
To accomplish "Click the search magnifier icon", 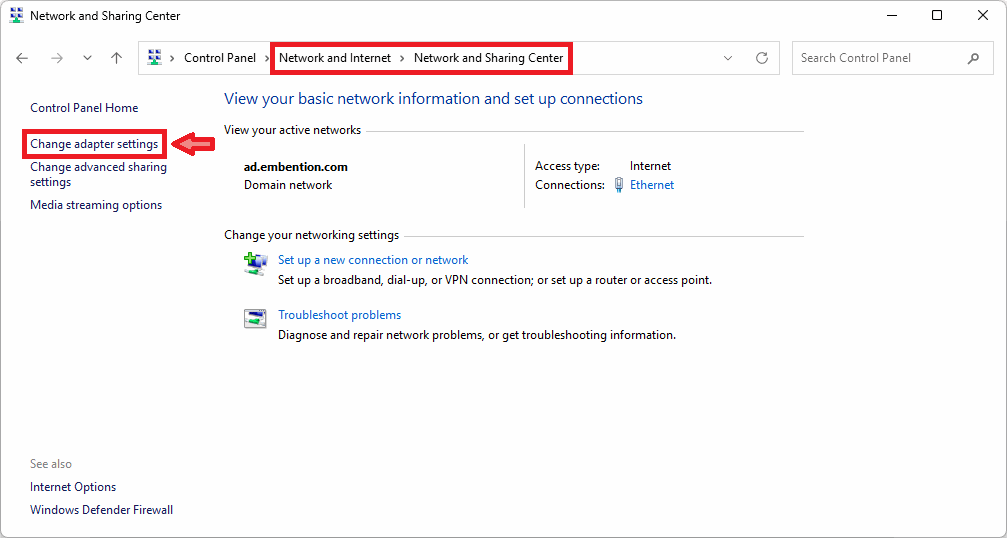I will tap(973, 58).
